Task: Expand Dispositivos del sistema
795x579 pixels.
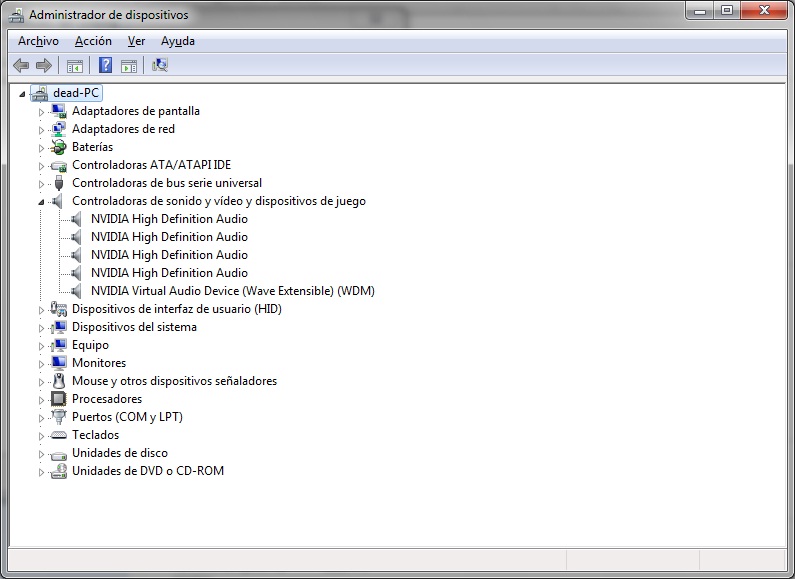Action: pos(42,328)
